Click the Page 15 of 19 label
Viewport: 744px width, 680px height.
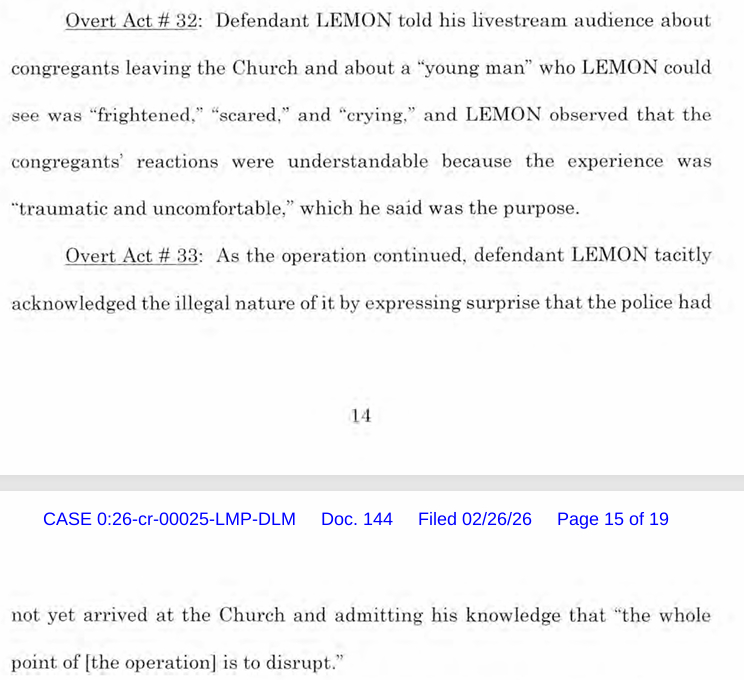point(613,519)
